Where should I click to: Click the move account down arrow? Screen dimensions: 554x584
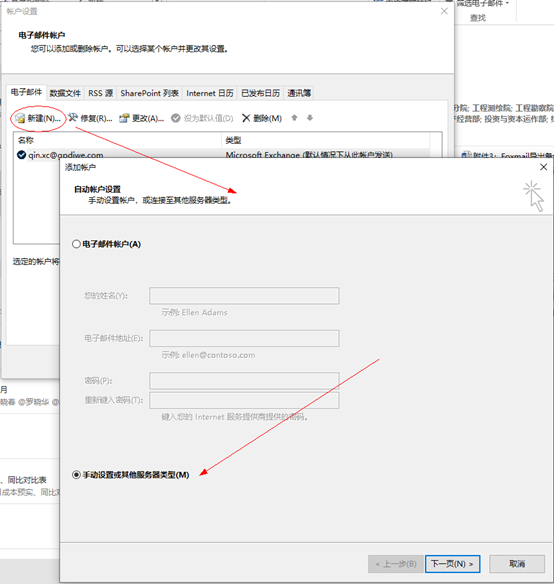[310, 118]
